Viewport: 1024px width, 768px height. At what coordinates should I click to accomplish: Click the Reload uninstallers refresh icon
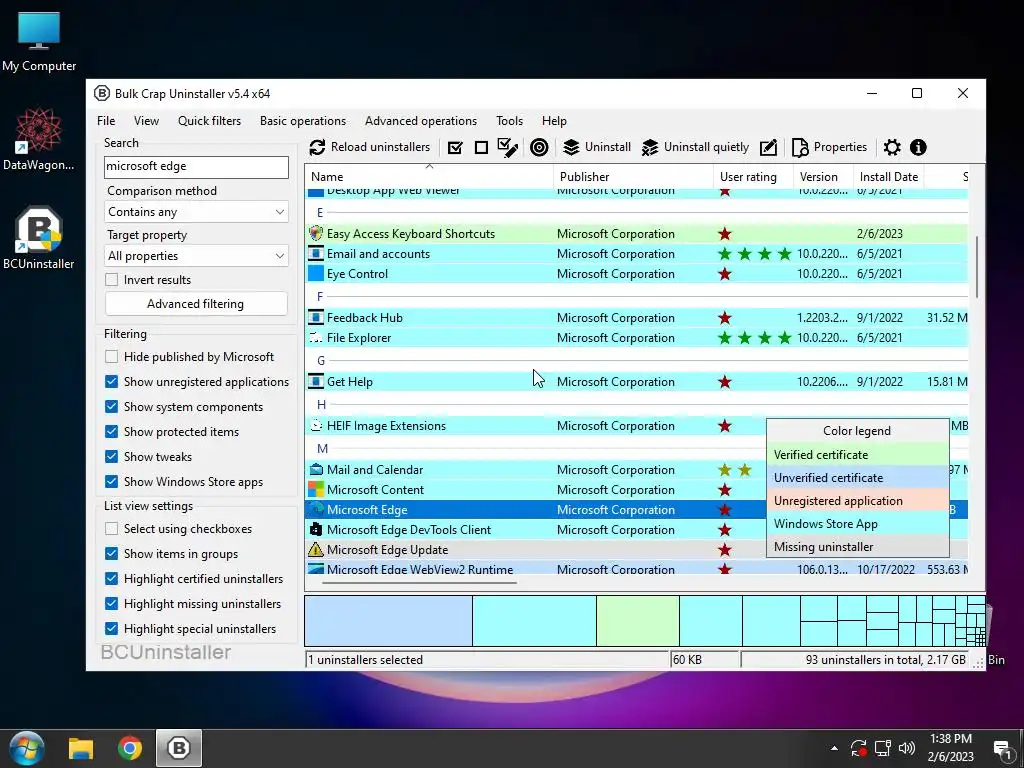(x=317, y=148)
